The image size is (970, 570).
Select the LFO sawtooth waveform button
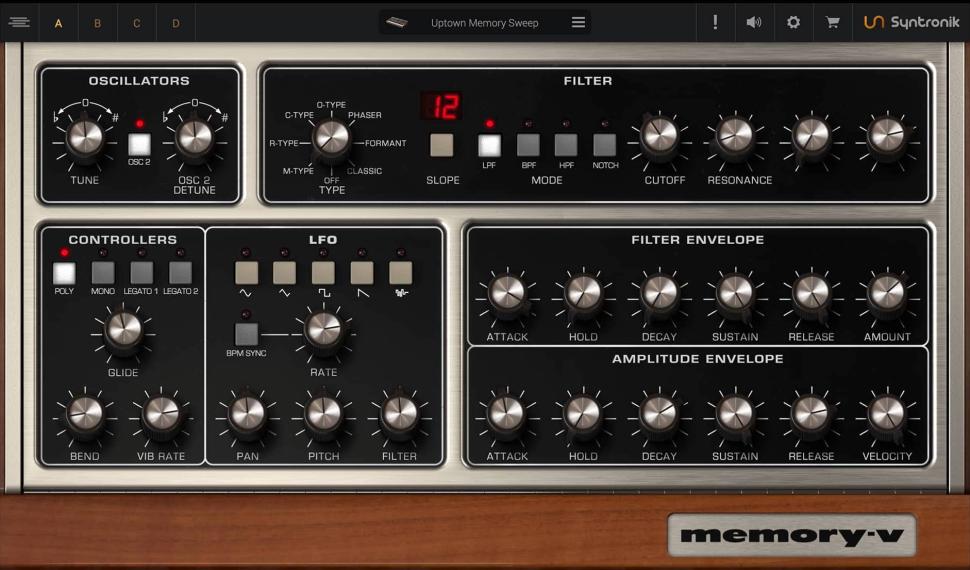[362, 273]
